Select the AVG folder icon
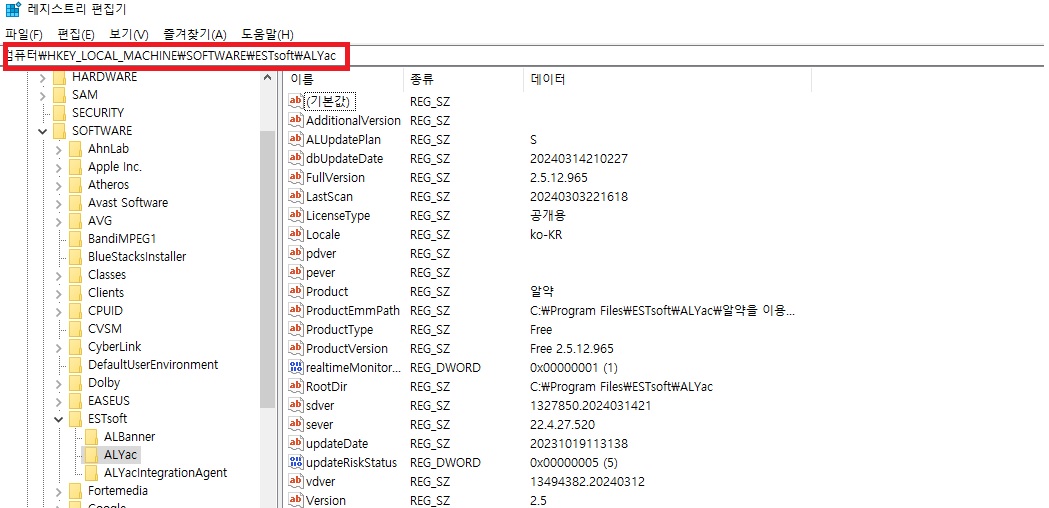The width and height of the screenshot is (1049, 508). [75, 221]
